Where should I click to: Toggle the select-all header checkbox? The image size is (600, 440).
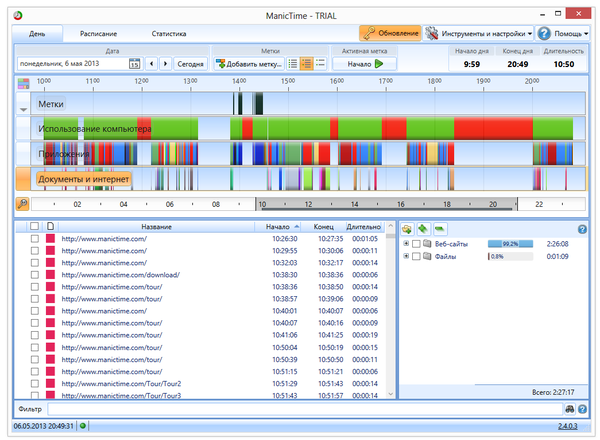tap(34, 226)
